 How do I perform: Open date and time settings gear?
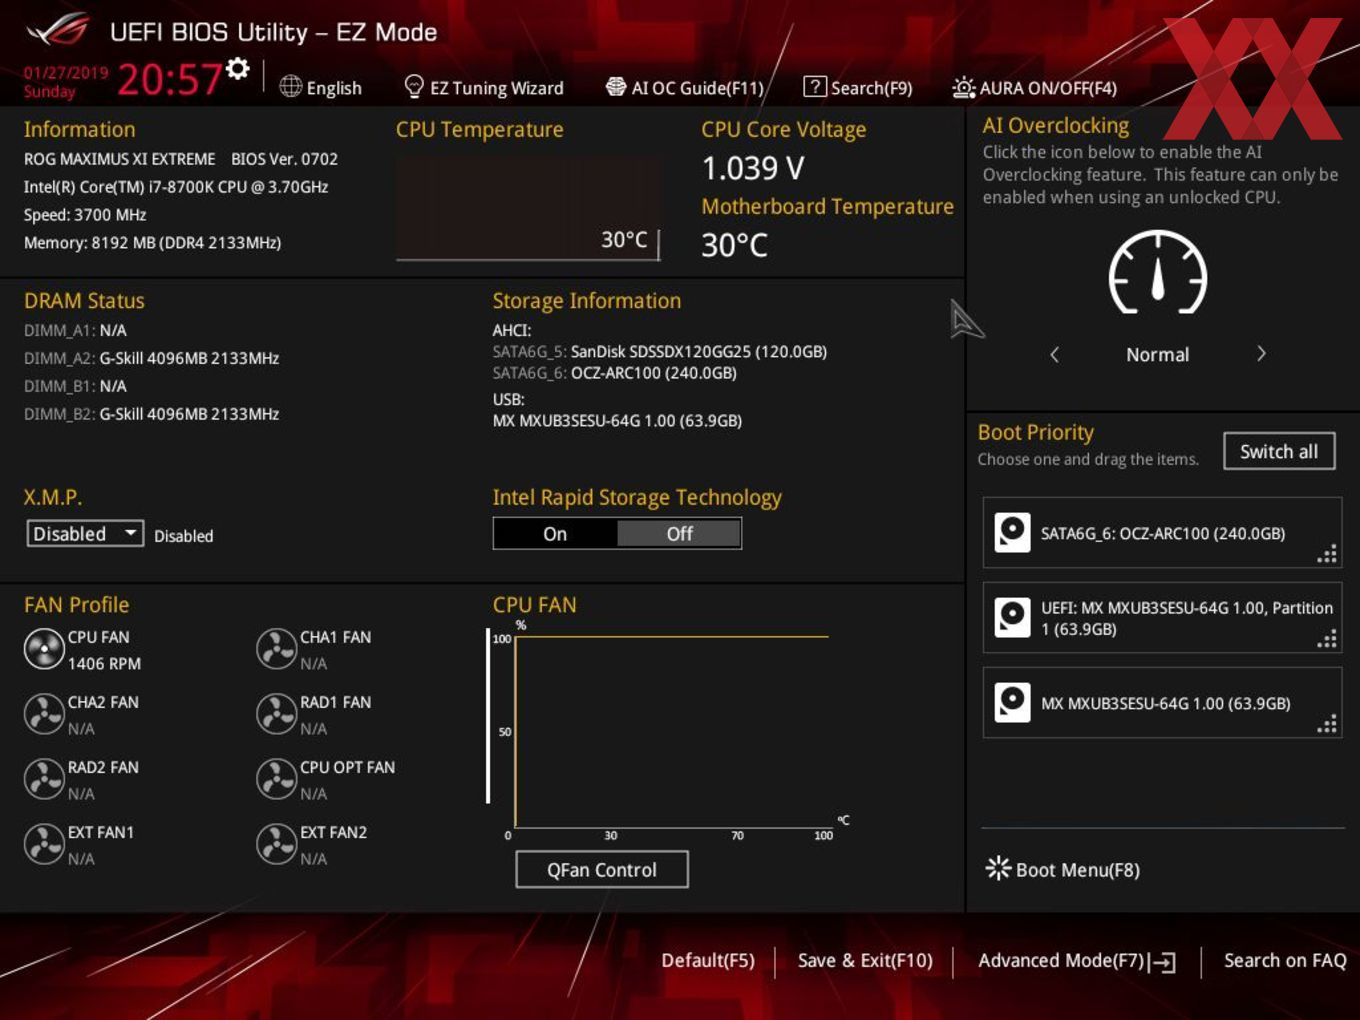point(238,68)
